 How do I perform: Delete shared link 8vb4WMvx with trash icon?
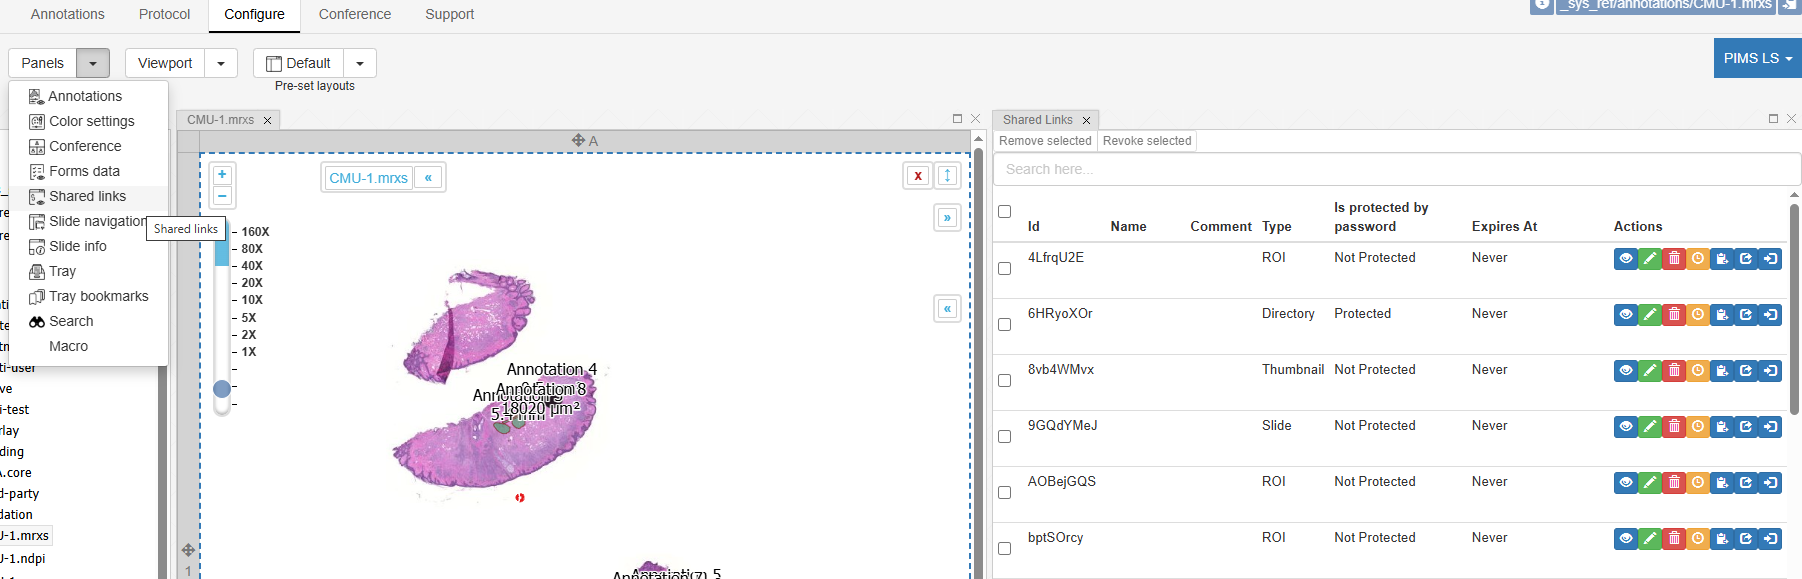pyautogui.click(x=1674, y=371)
